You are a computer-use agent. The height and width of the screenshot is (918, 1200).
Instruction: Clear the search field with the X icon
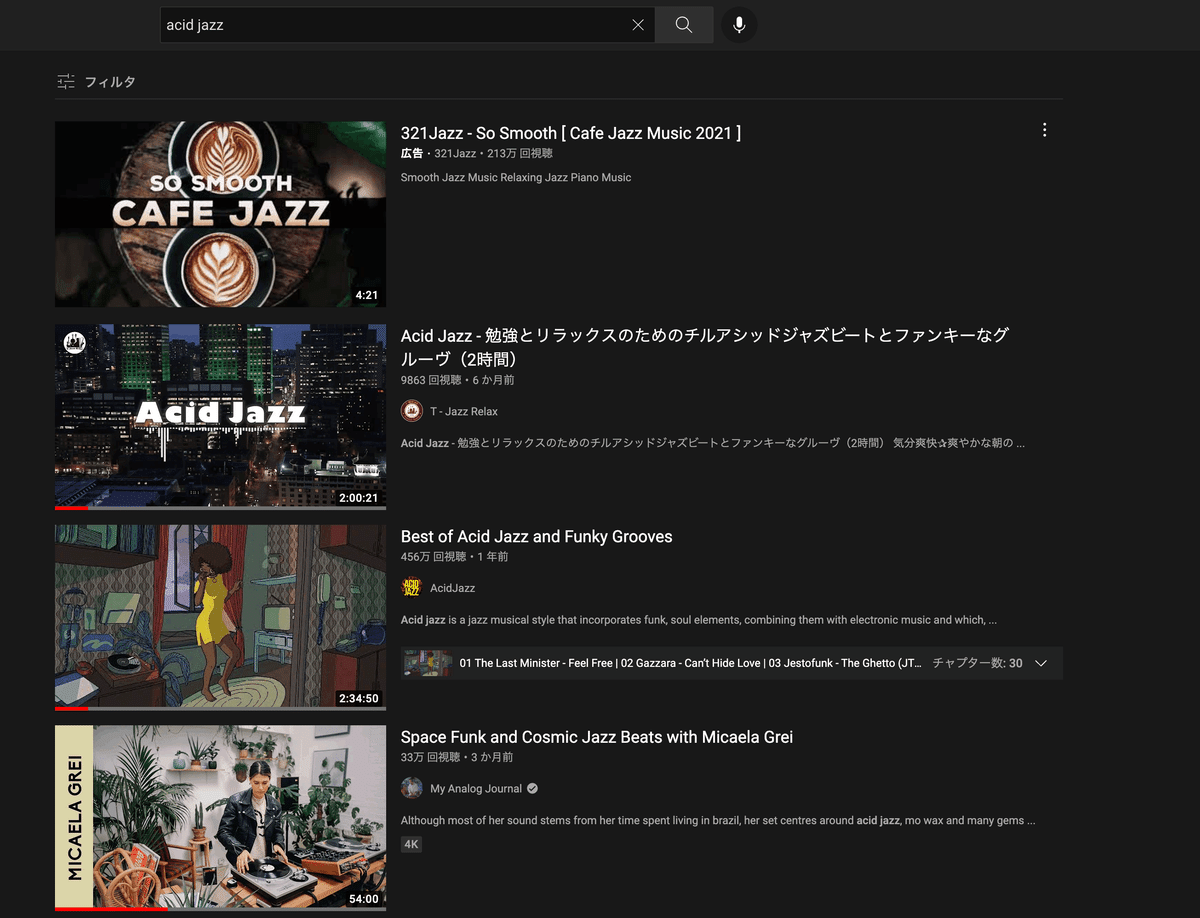coord(638,25)
